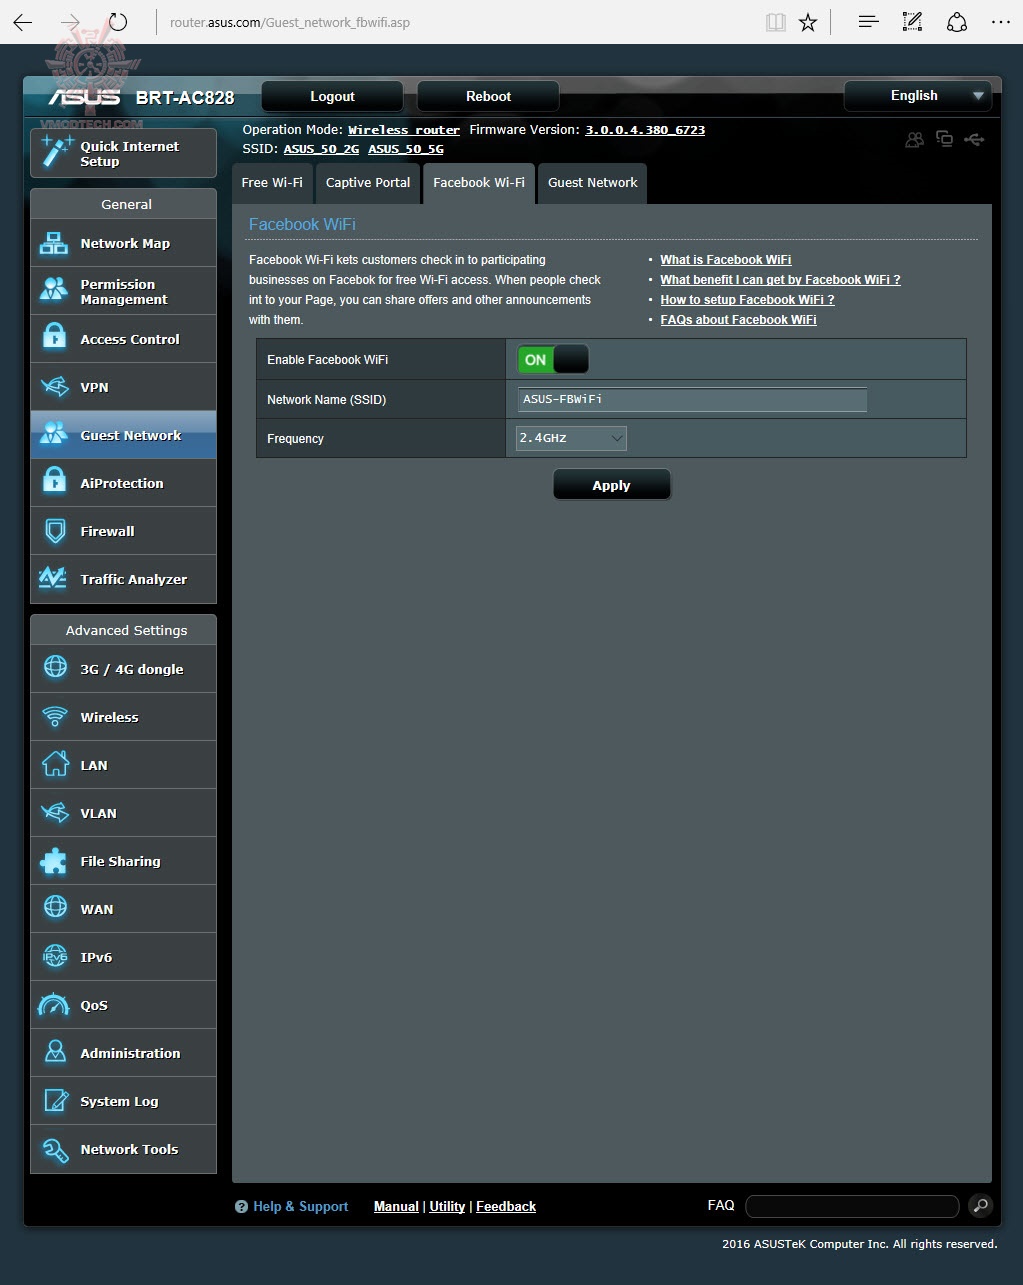1023x1285 pixels.
Task: Open the browser hub lines icon
Action: coord(869,22)
